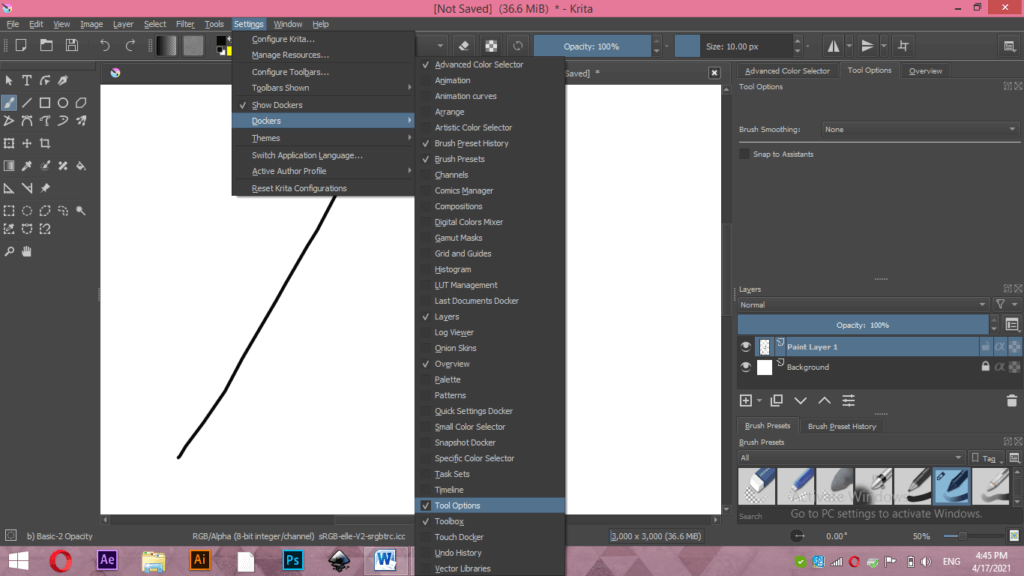This screenshot has height=576, width=1024.
Task: Open the Normal blending mode dropdown
Action: point(862,304)
